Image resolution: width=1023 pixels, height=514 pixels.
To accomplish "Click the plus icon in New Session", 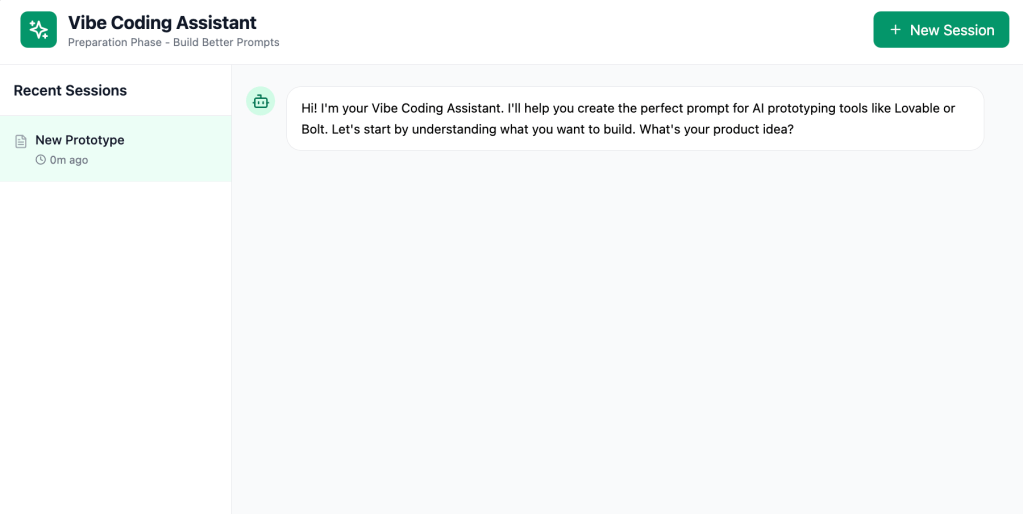I will [895, 30].
